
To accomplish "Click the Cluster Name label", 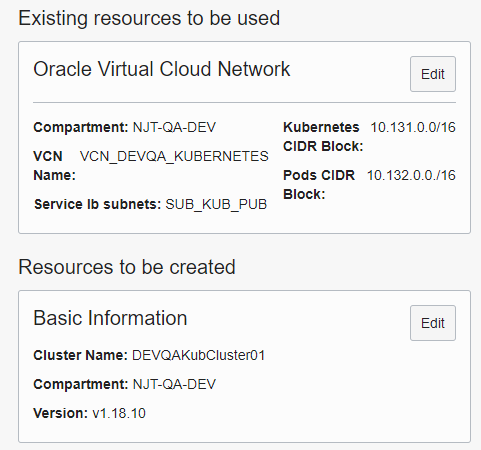I will pos(80,355).
